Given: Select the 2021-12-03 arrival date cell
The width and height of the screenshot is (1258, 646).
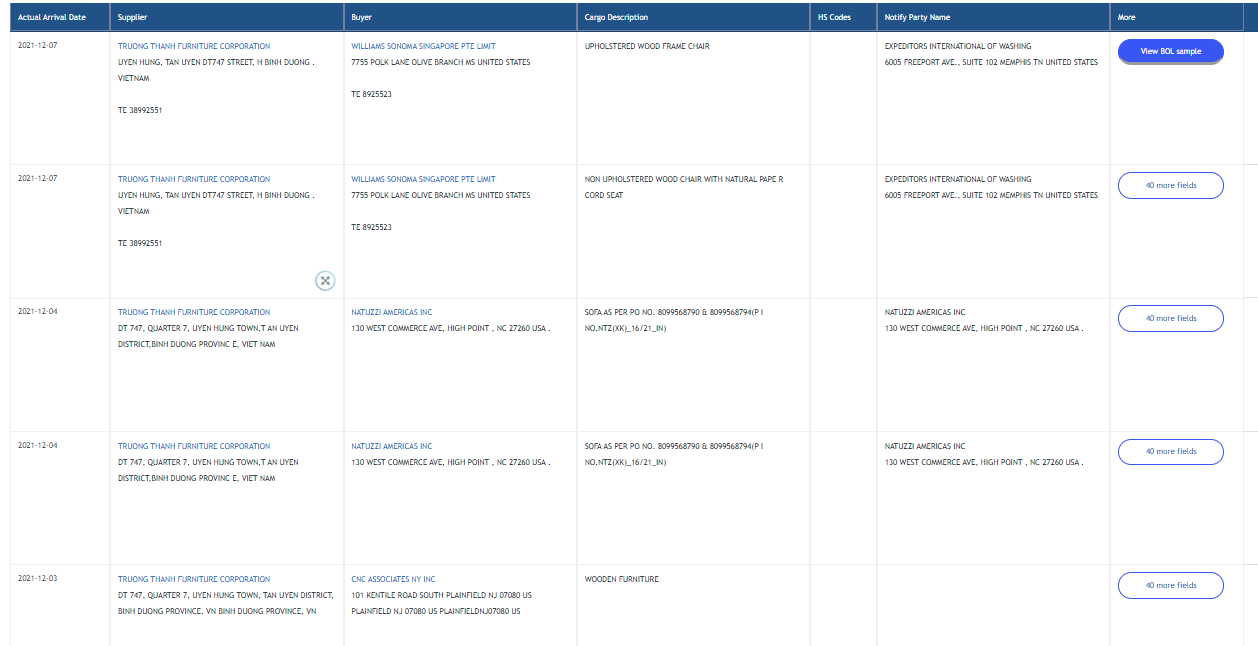Looking at the screenshot, I should [x=38, y=579].
